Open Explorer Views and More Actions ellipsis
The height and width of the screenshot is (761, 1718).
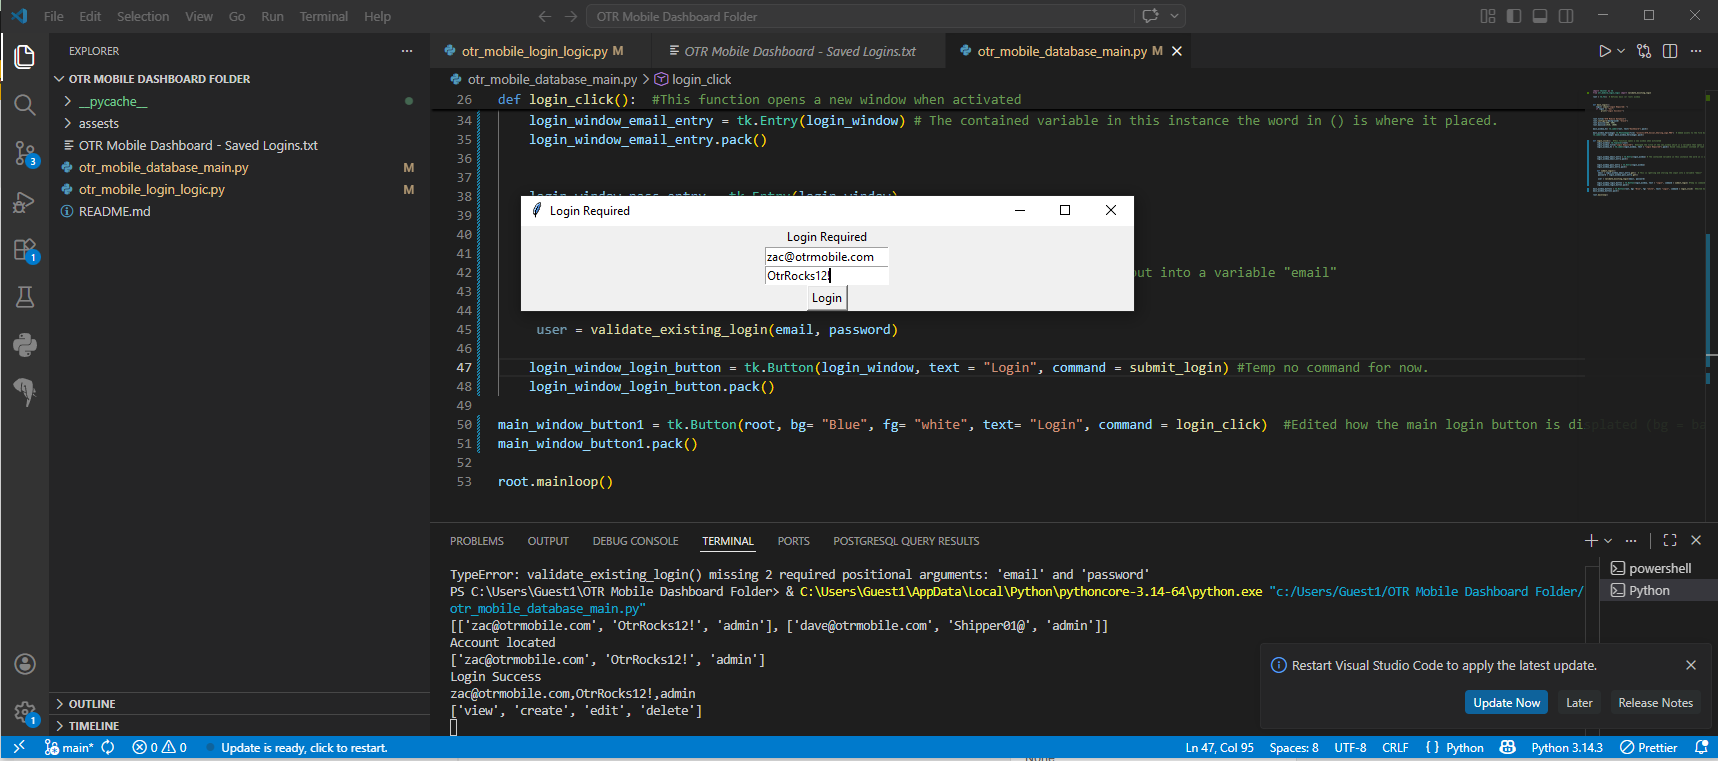click(x=407, y=51)
